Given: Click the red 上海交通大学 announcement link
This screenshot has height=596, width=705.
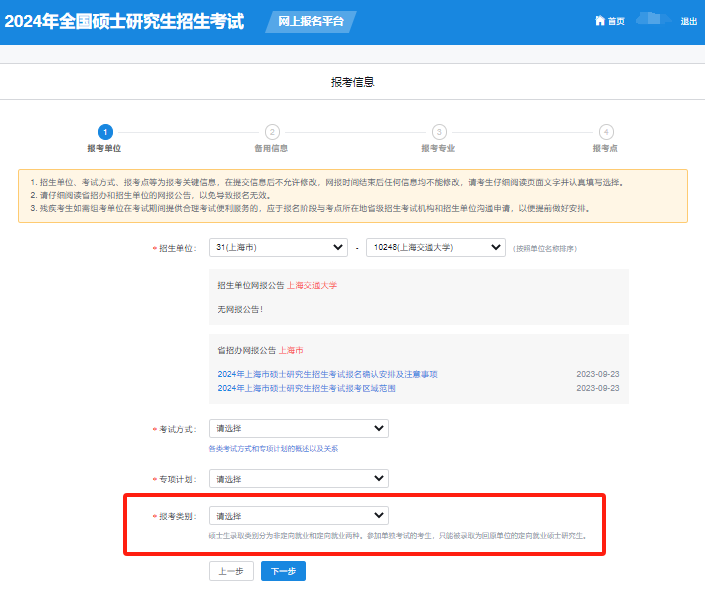Looking at the screenshot, I should (x=312, y=285).
